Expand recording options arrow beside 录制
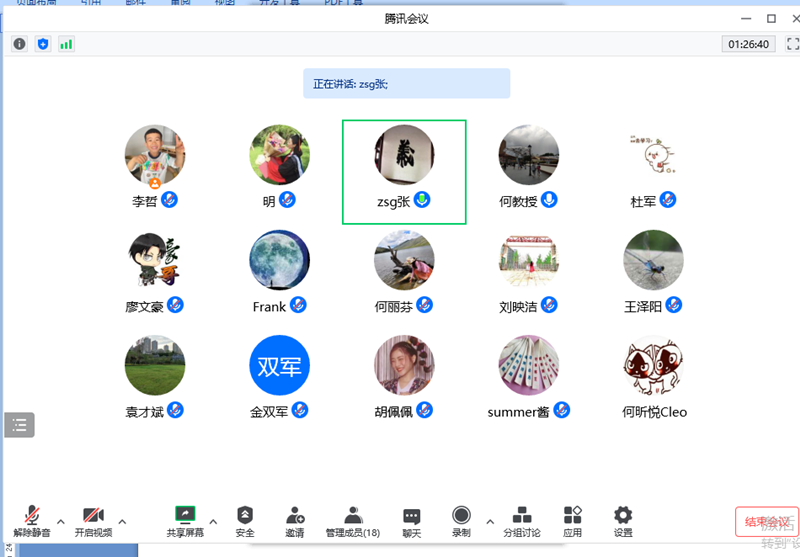Image resolution: width=800 pixels, height=557 pixels. 490,522
